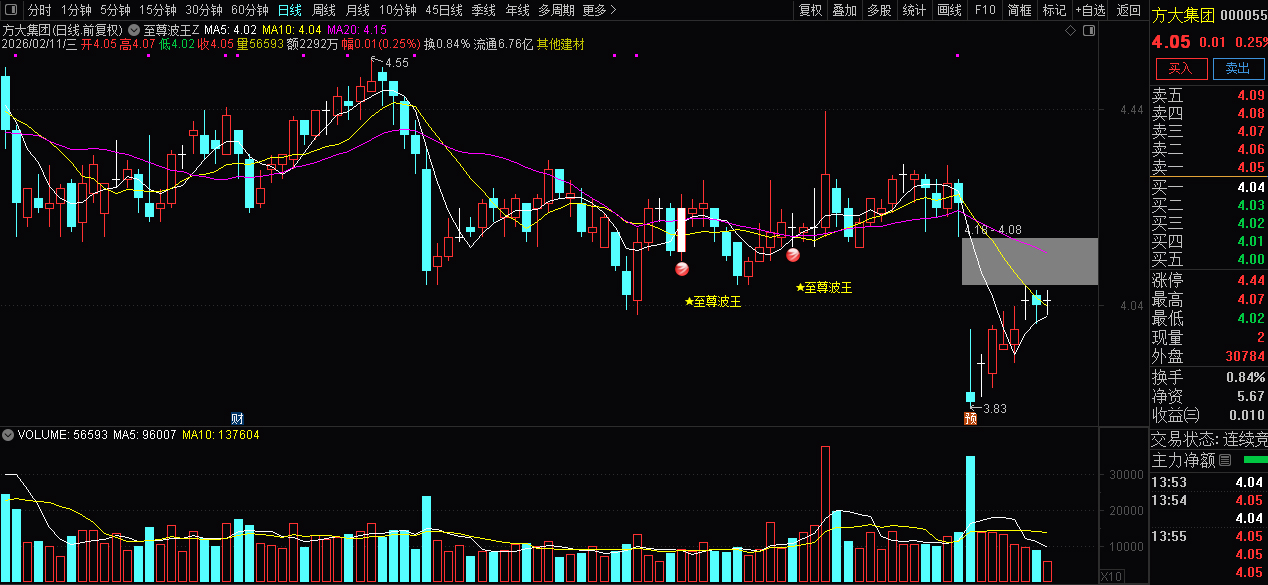Click the 至尊波王Z indicator name
The image size is (1268, 585).
[x=172, y=30]
